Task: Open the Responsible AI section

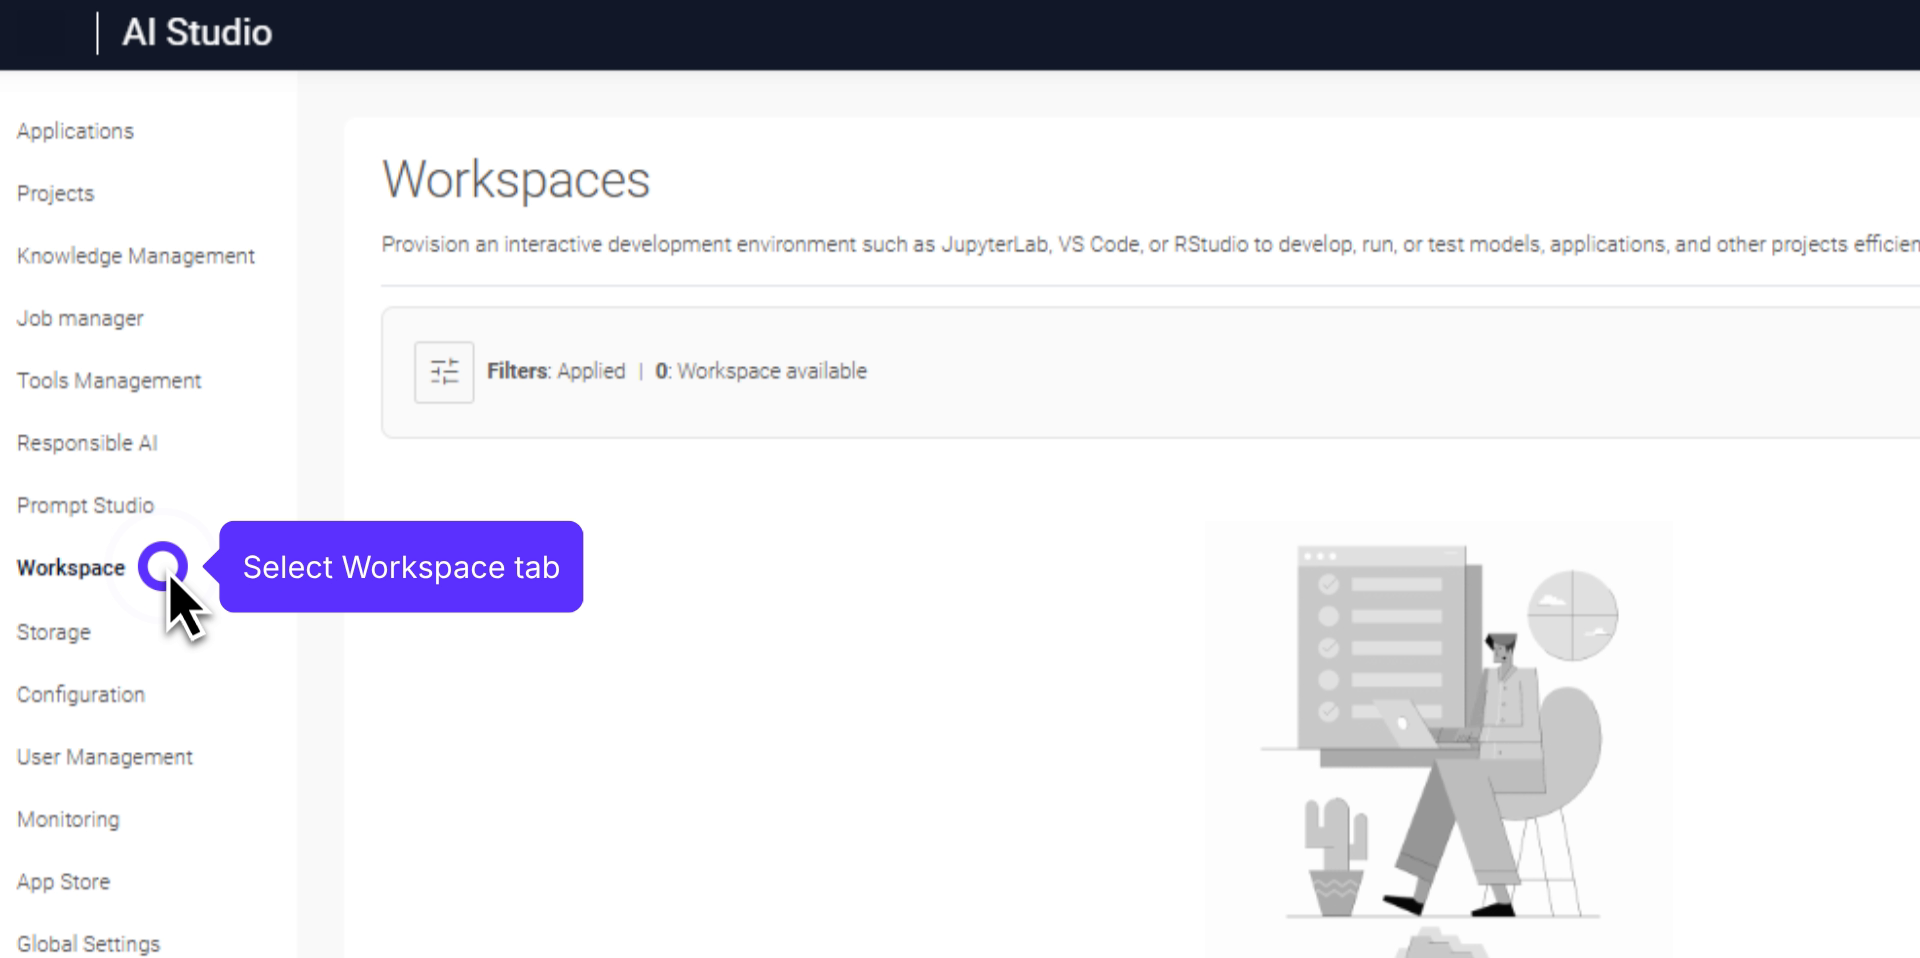Action: click(x=87, y=443)
